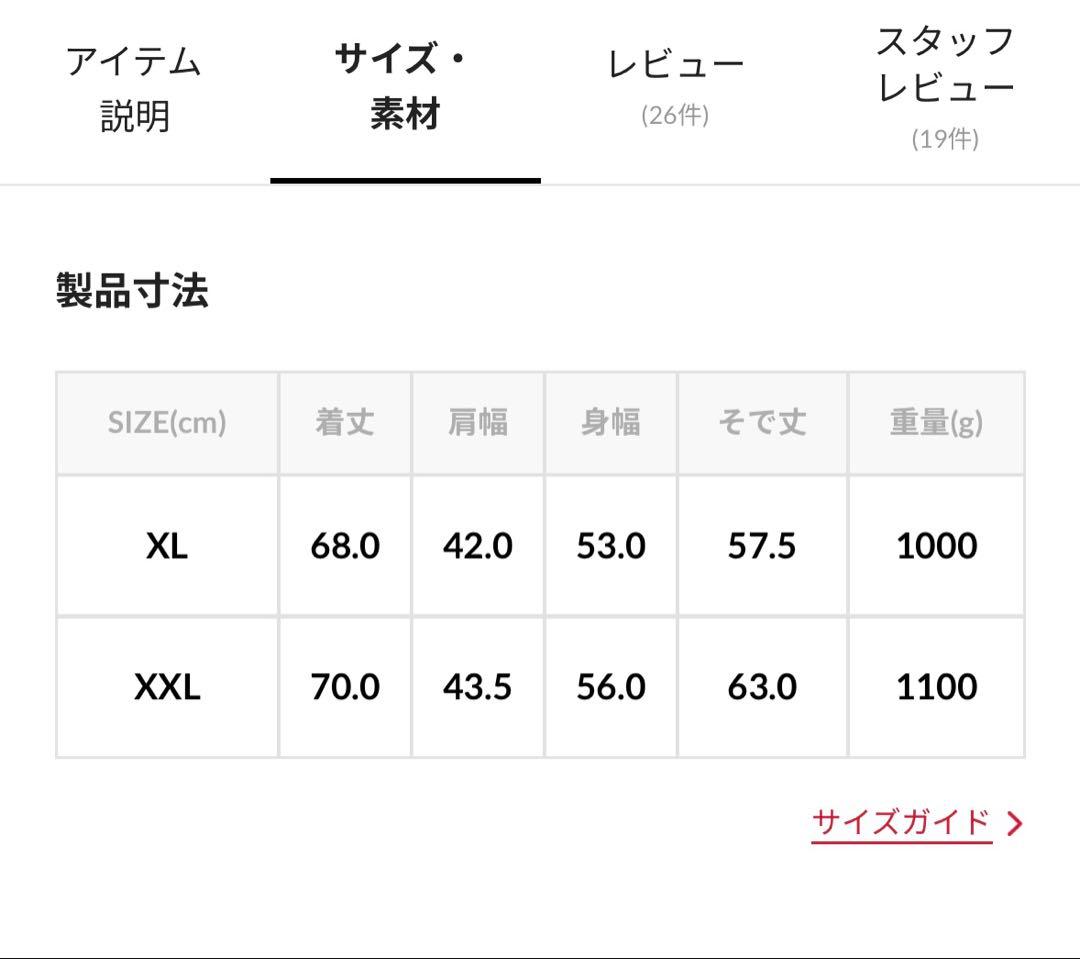
Task: Click the 身幅 column header
Action: 611,422
